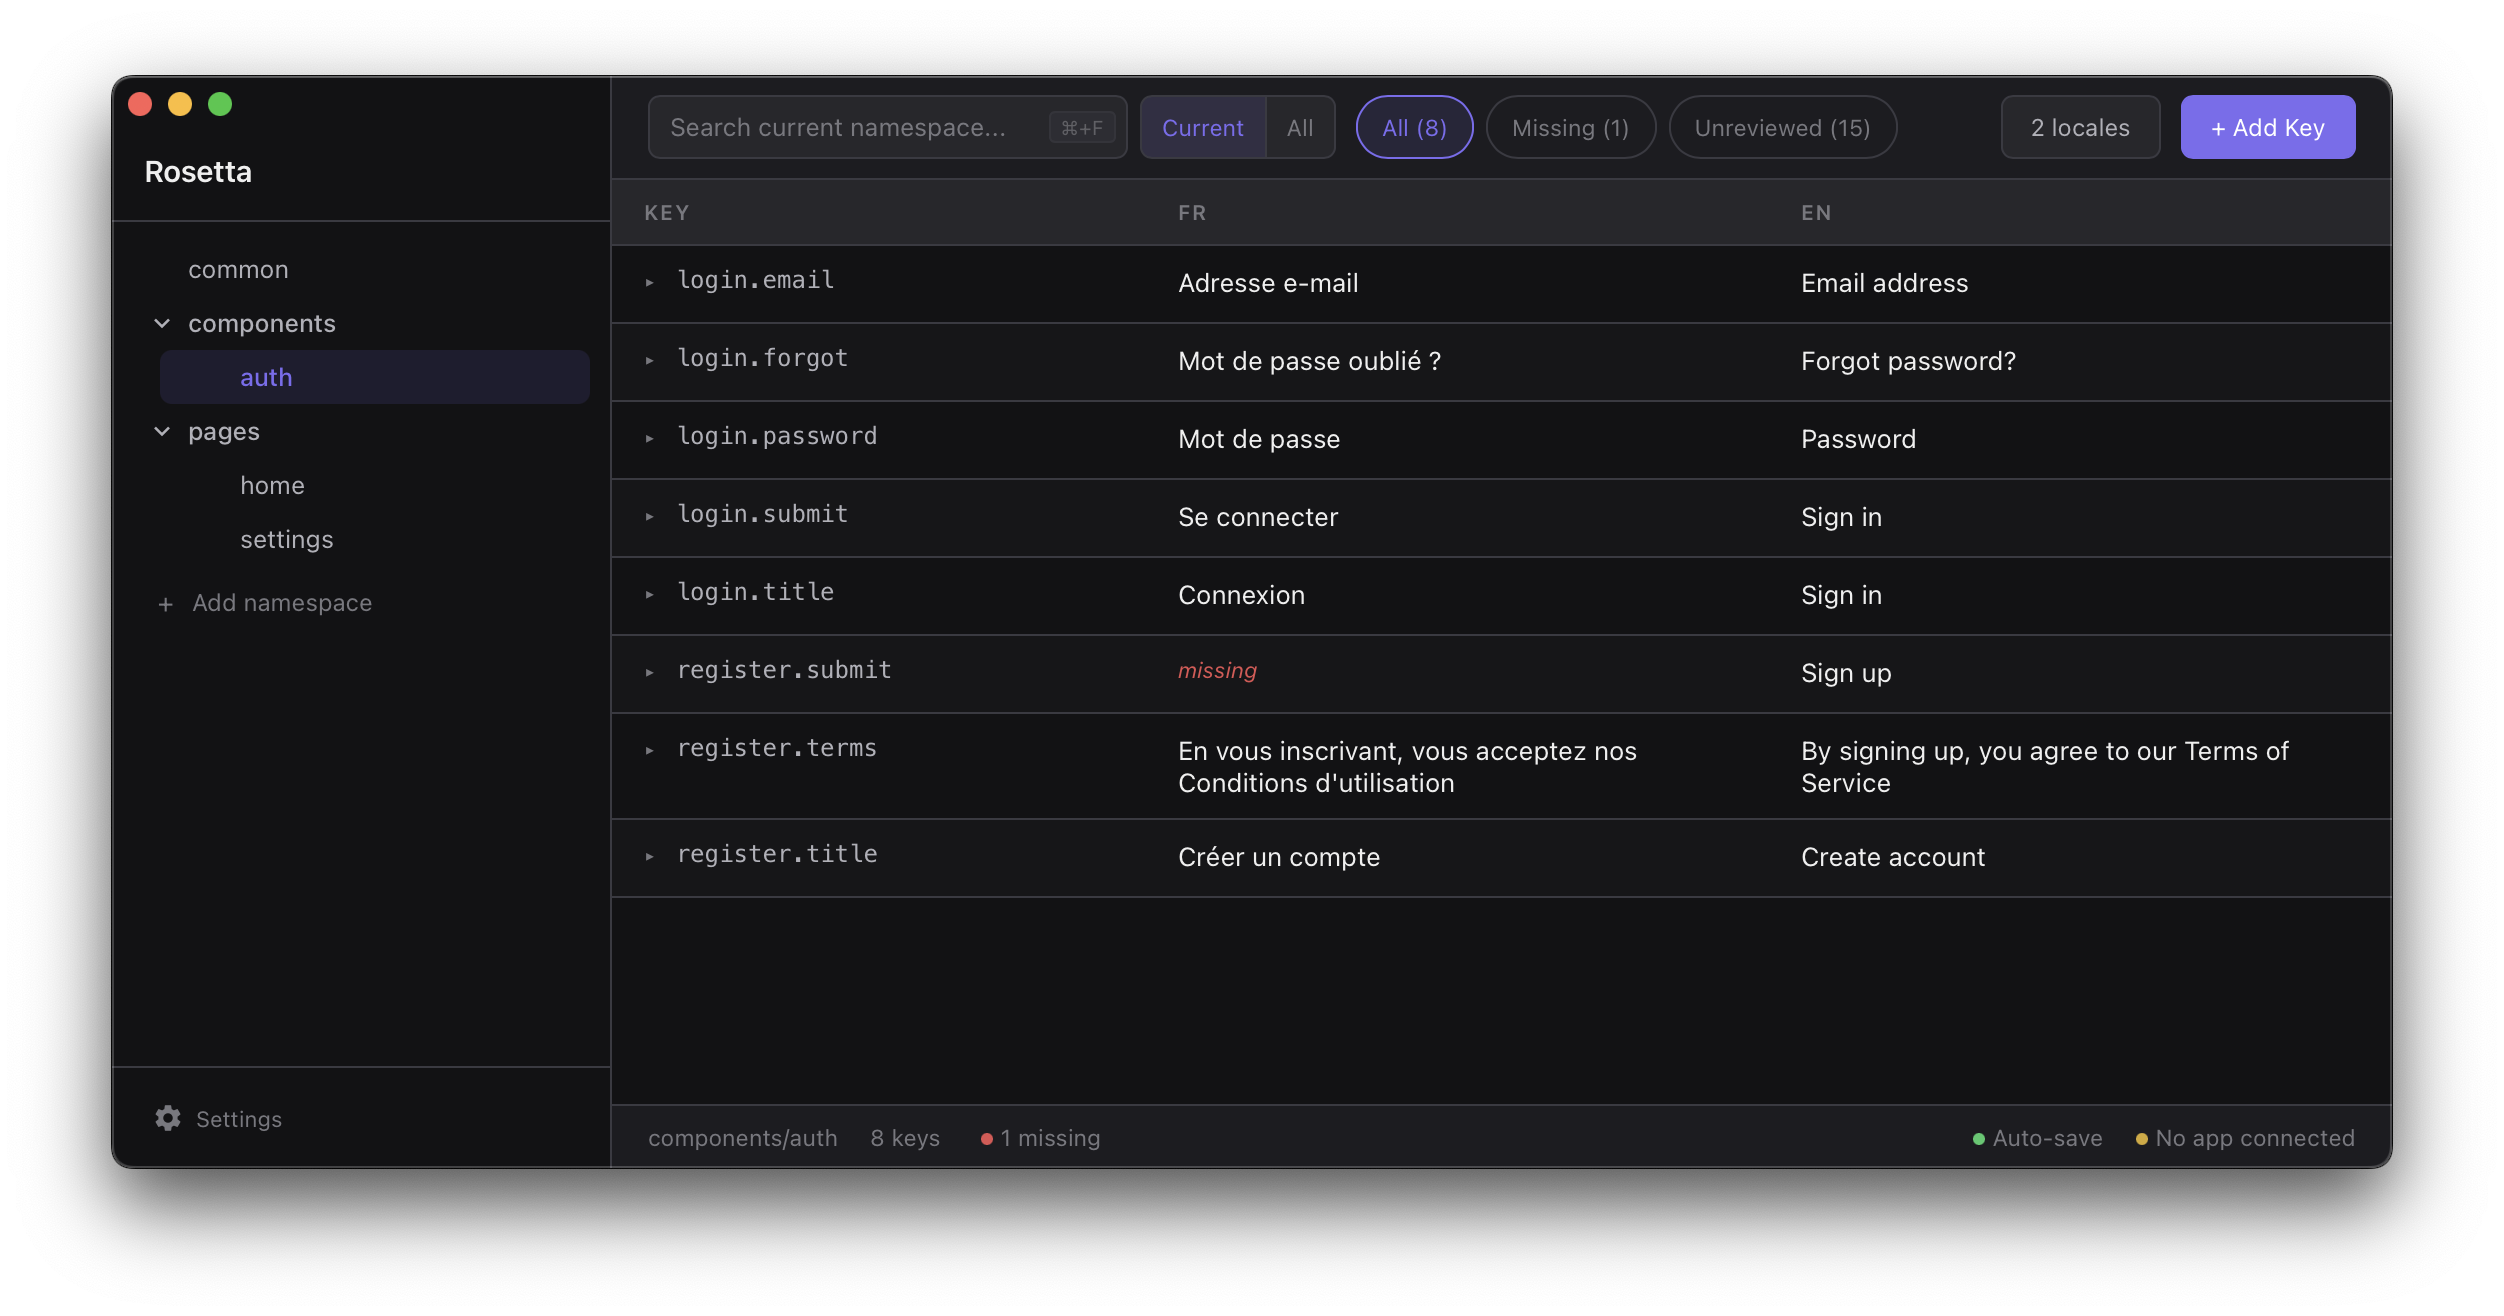Click the yellow No app connected indicator
Screen dimensions: 2504x1316
click(2141, 1138)
